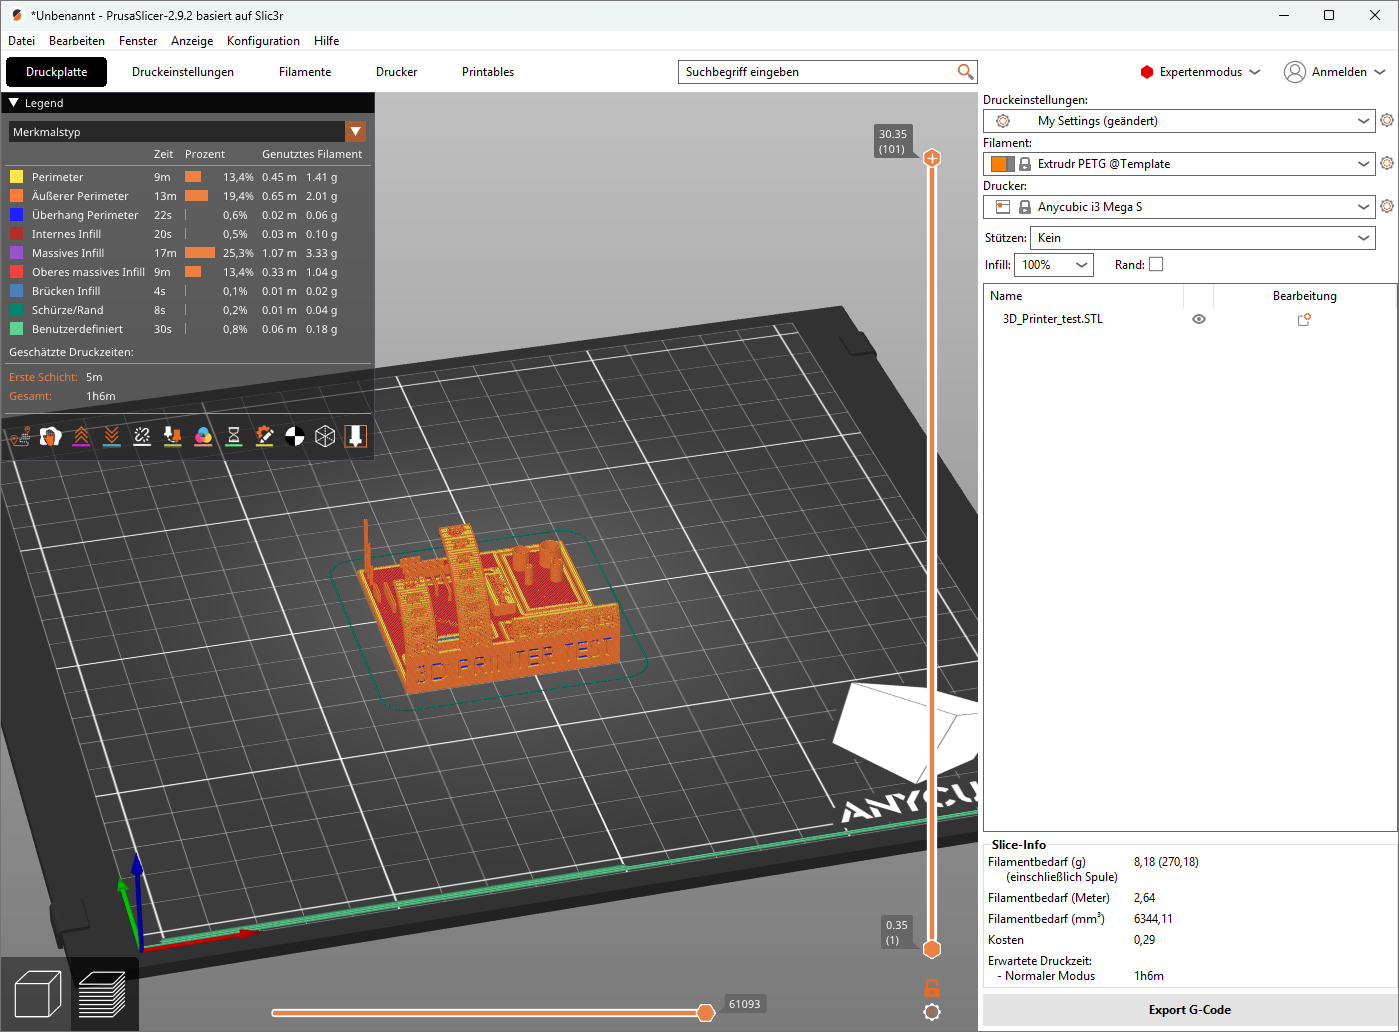Switch to 3D editor cube view
This screenshot has width=1399, height=1032.
coord(38,995)
